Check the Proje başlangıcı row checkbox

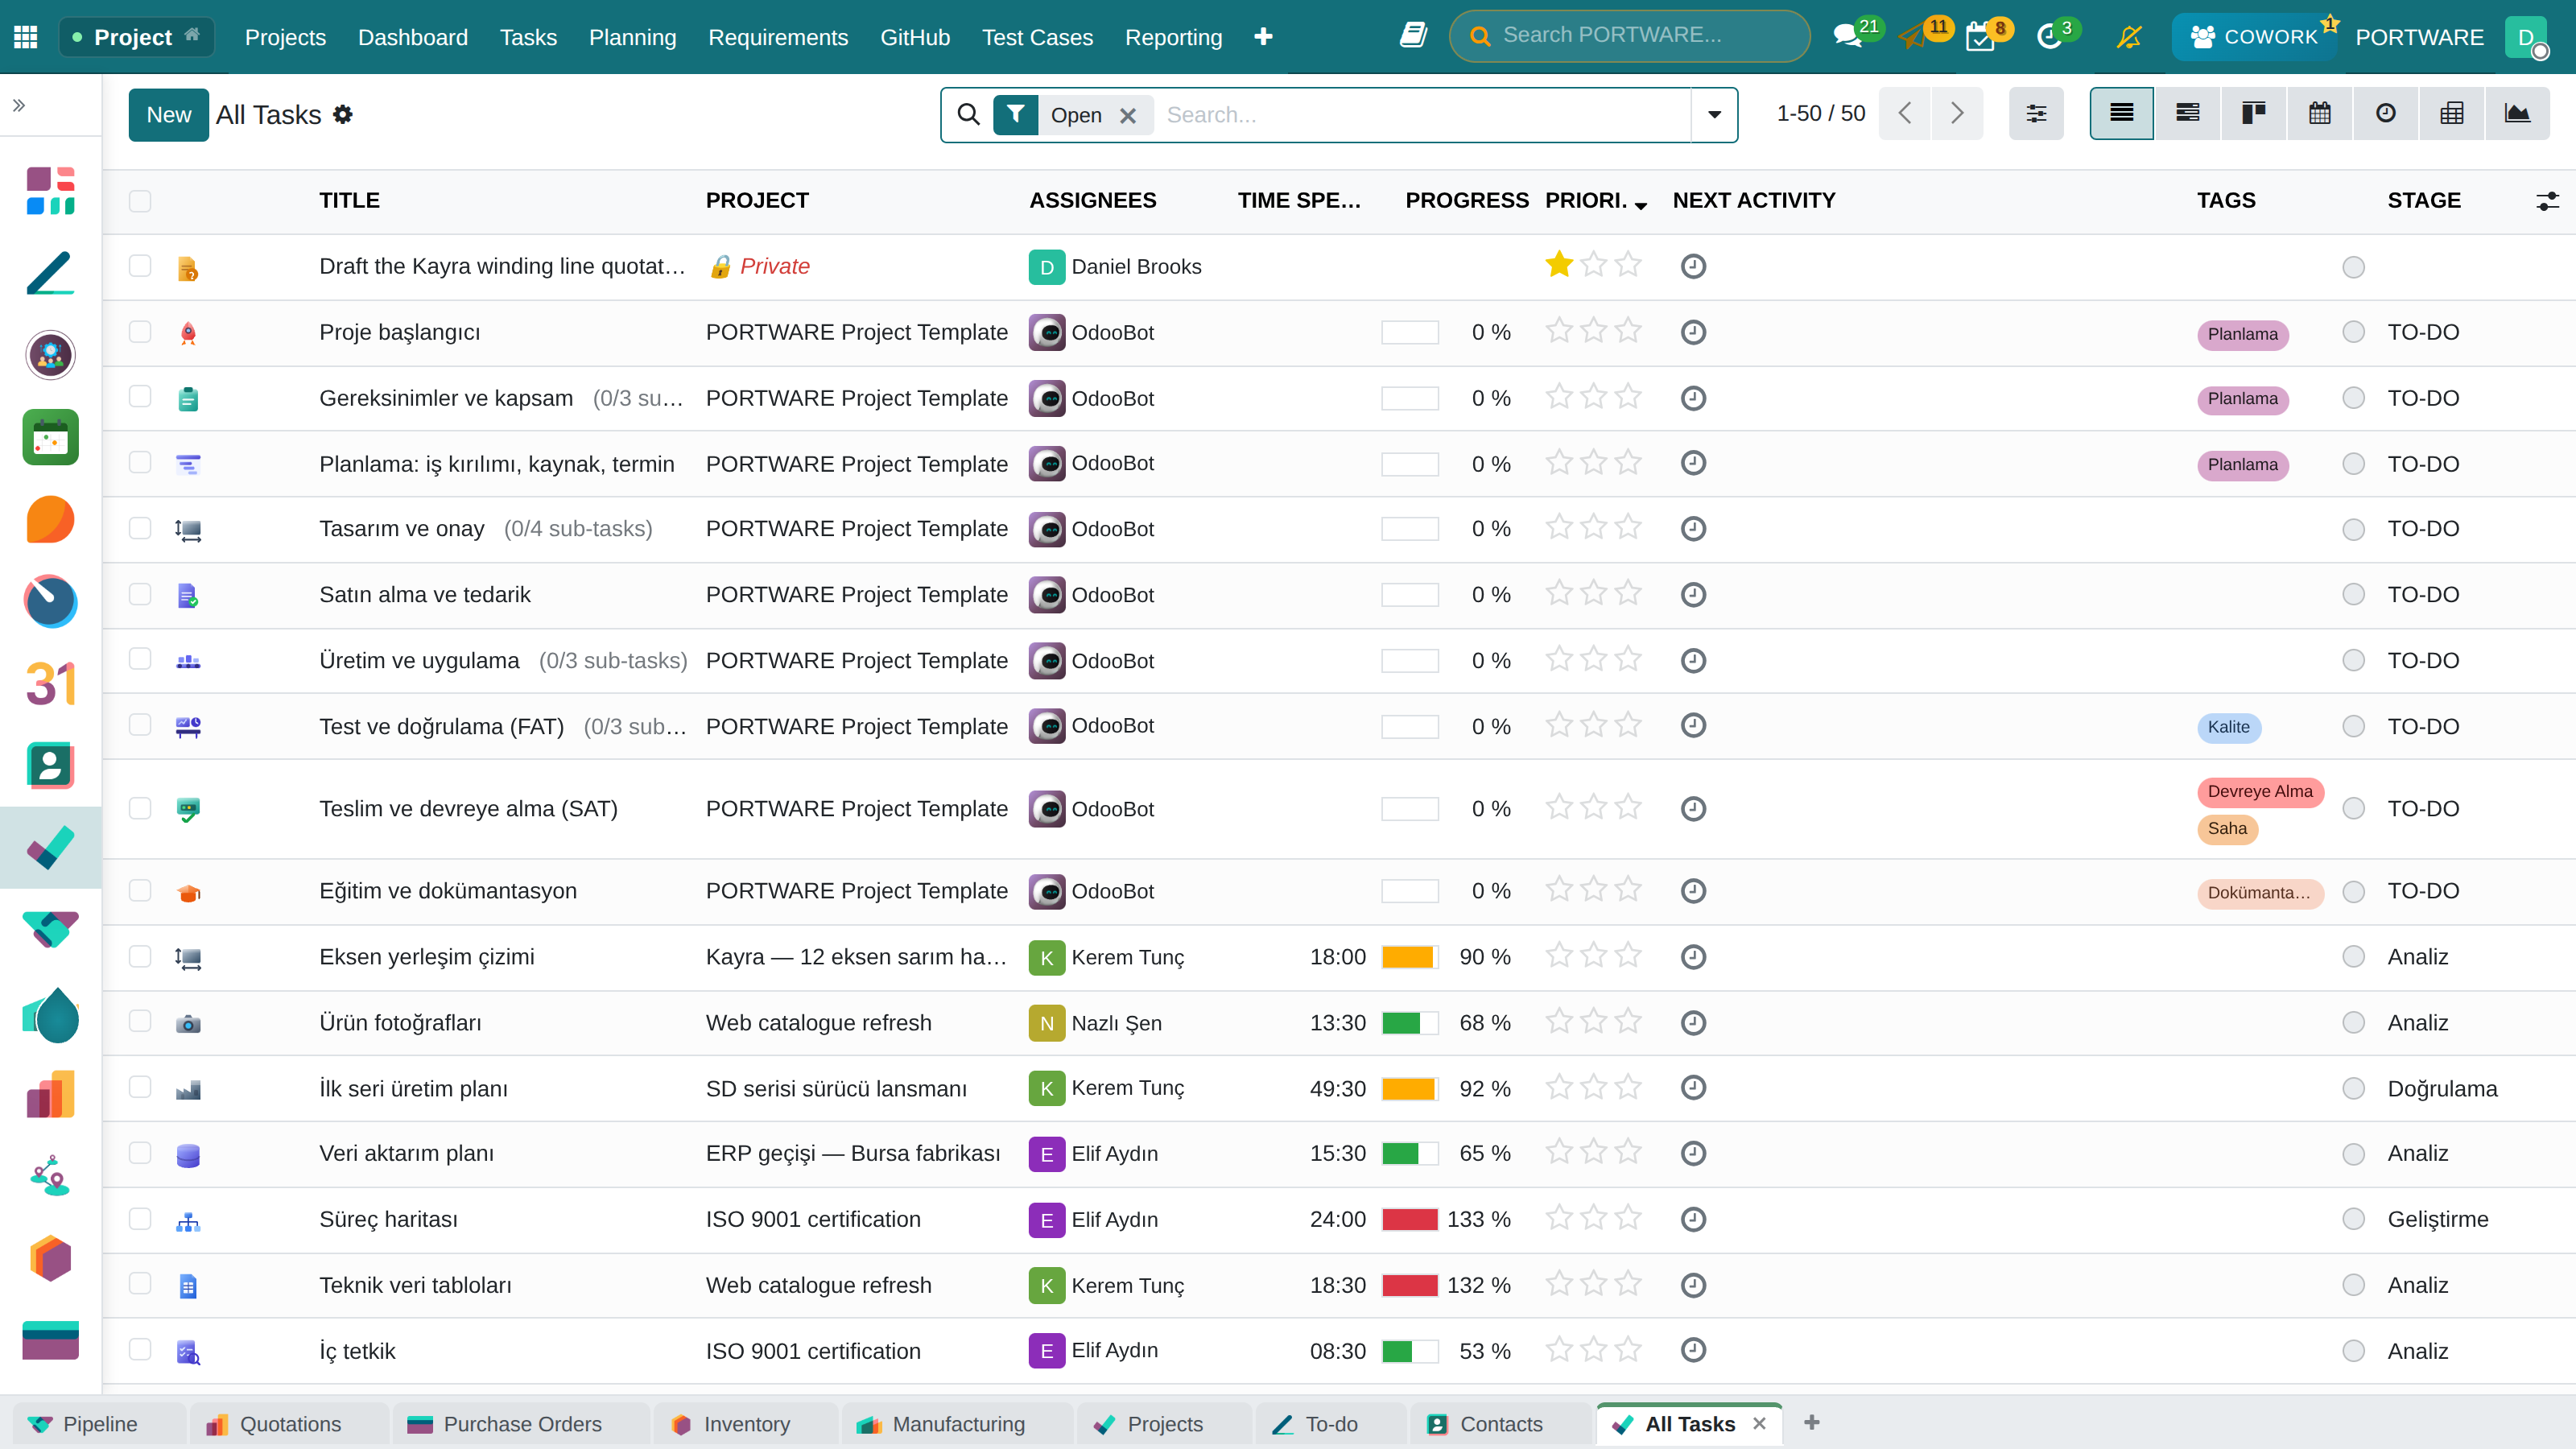pos(140,332)
